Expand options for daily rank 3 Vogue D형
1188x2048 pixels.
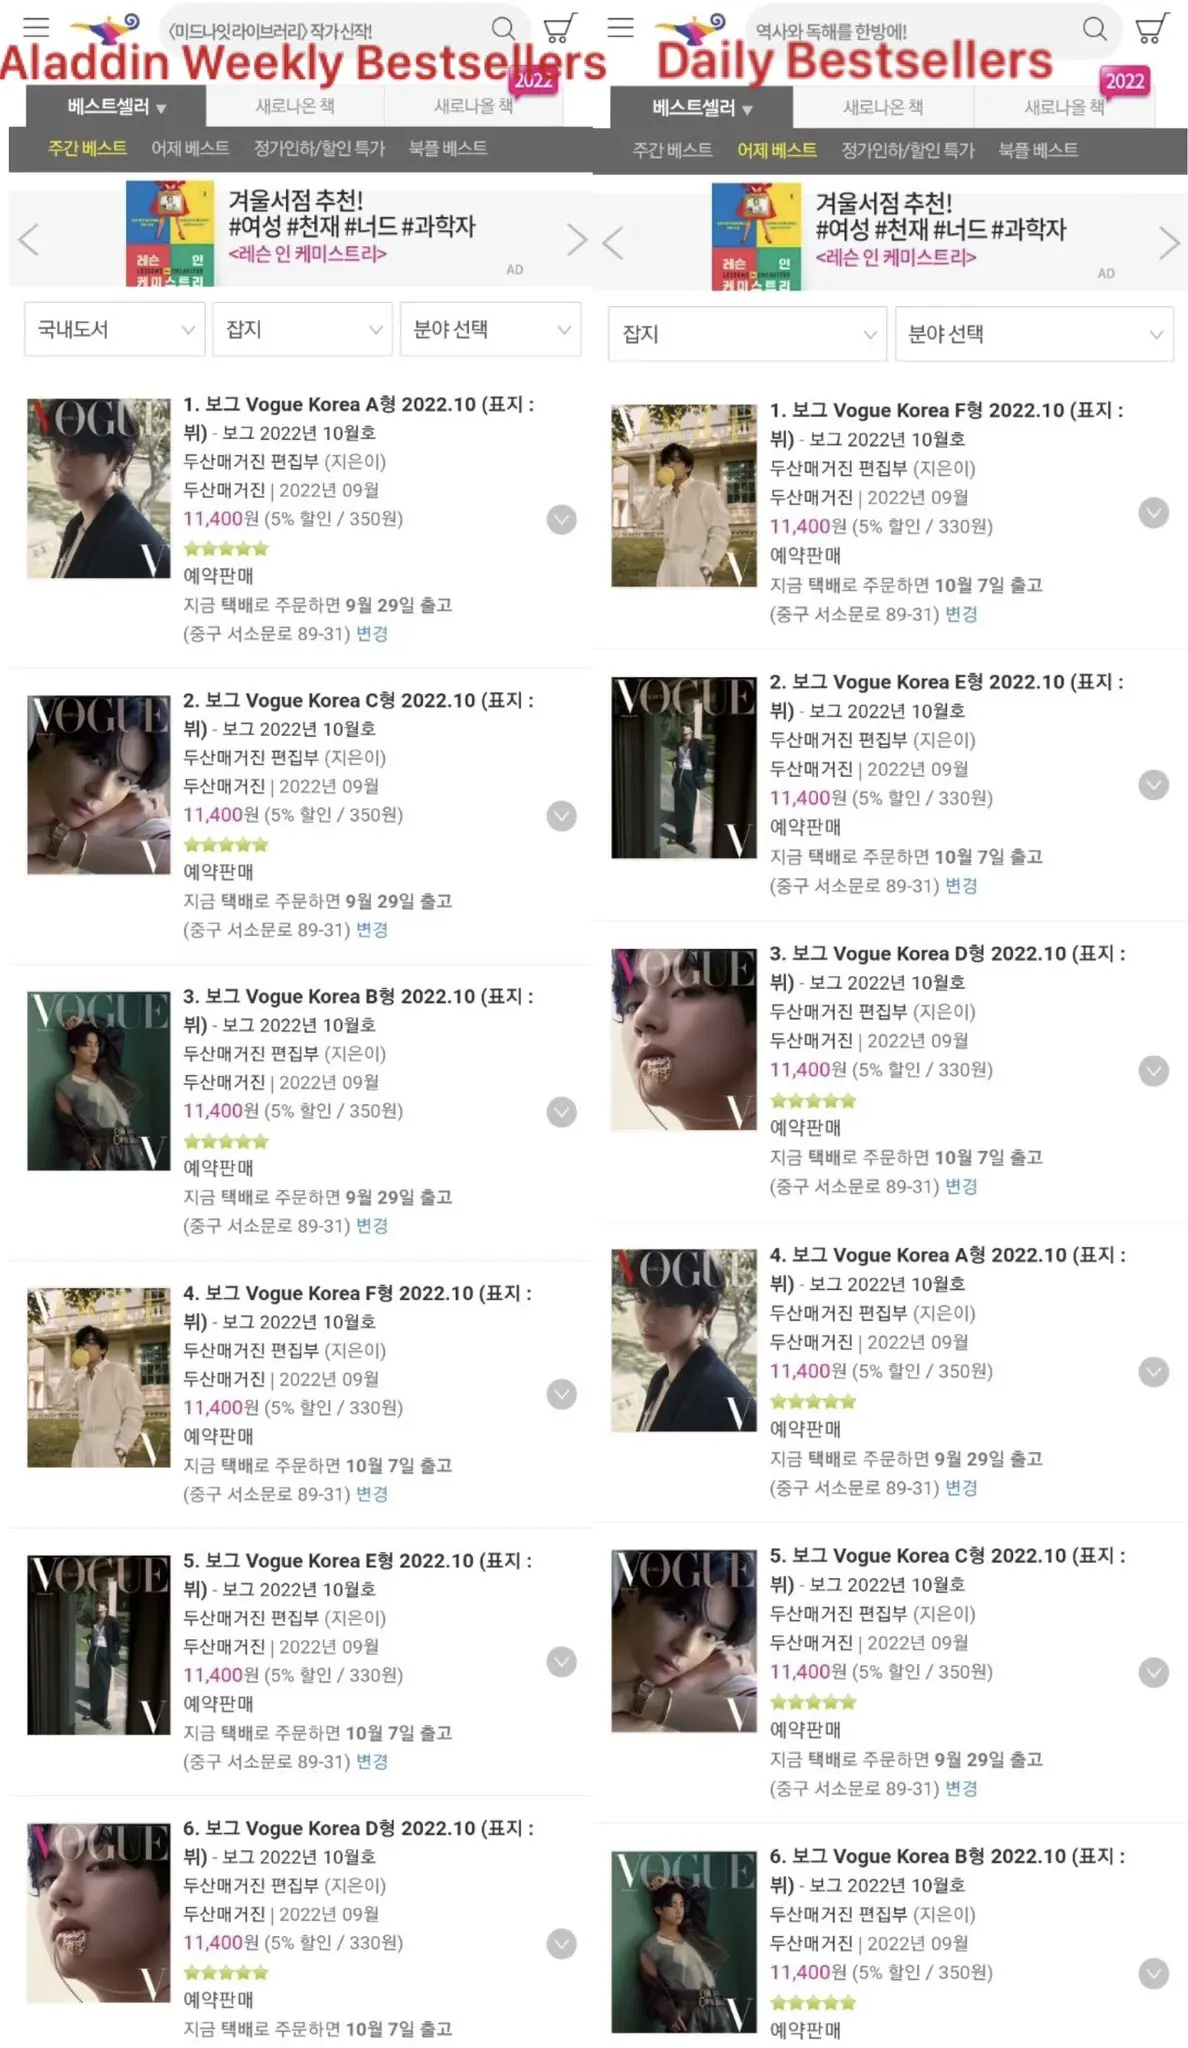pyautogui.click(x=1153, y=1071)
